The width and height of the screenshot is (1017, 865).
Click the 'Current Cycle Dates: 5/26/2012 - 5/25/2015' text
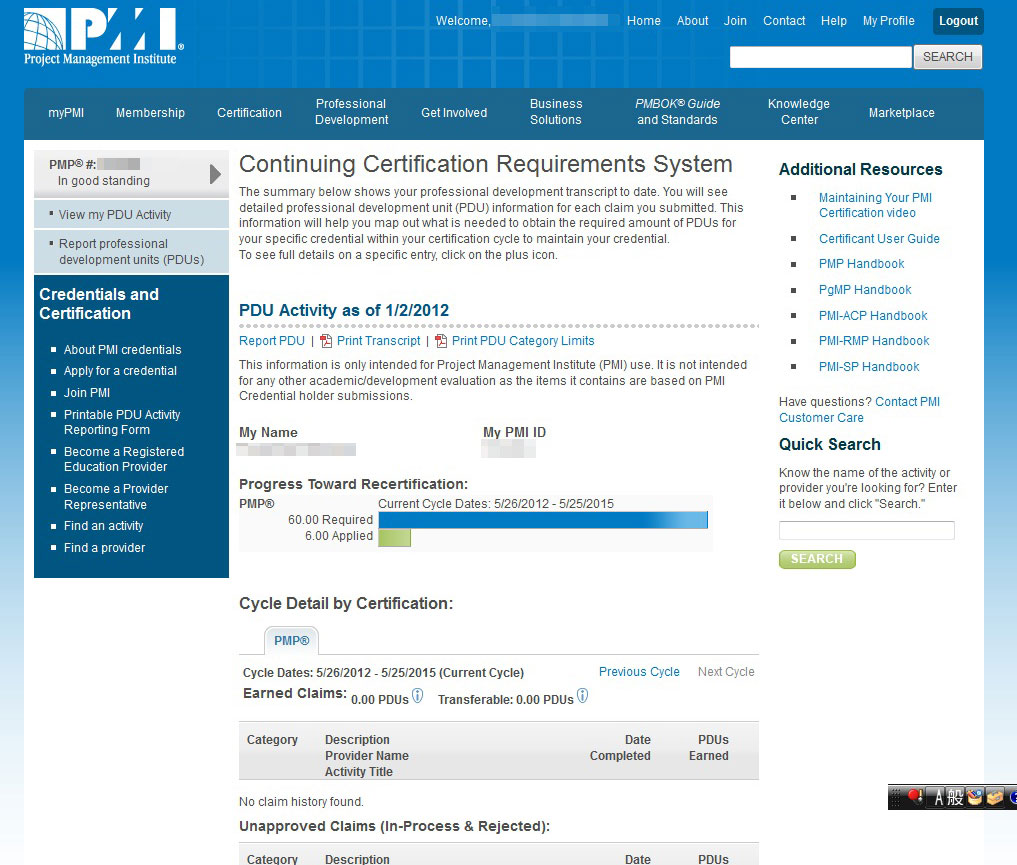click(496, 504)
